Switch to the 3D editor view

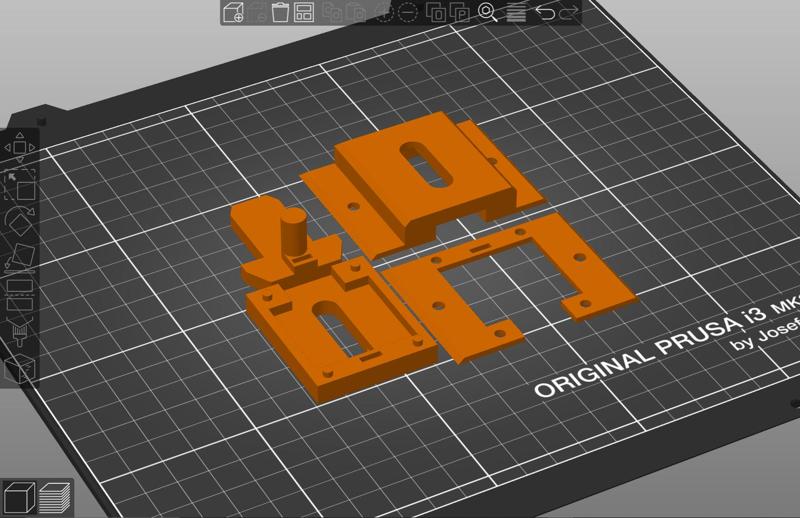(20, 496)
